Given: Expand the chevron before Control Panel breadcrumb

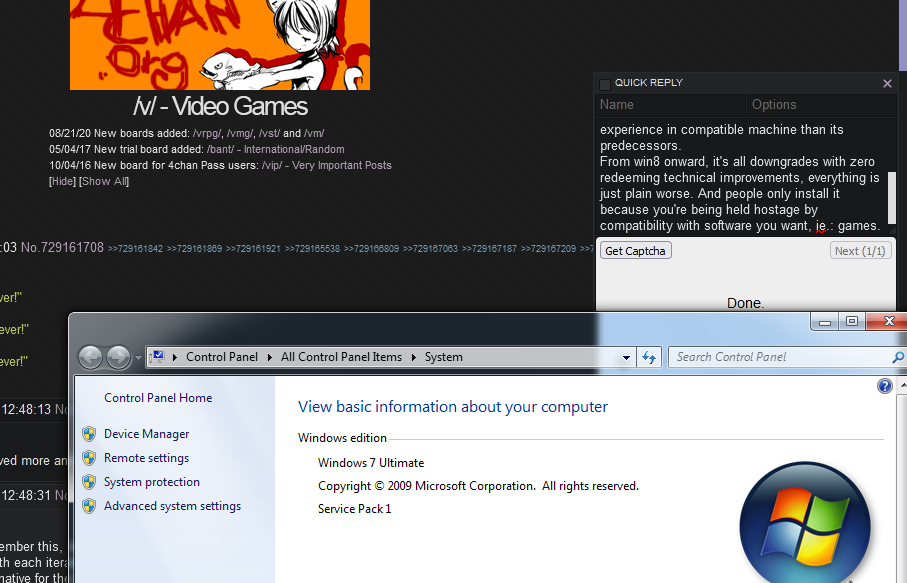Looking at the screenshot, I should [x=175, y=357].
